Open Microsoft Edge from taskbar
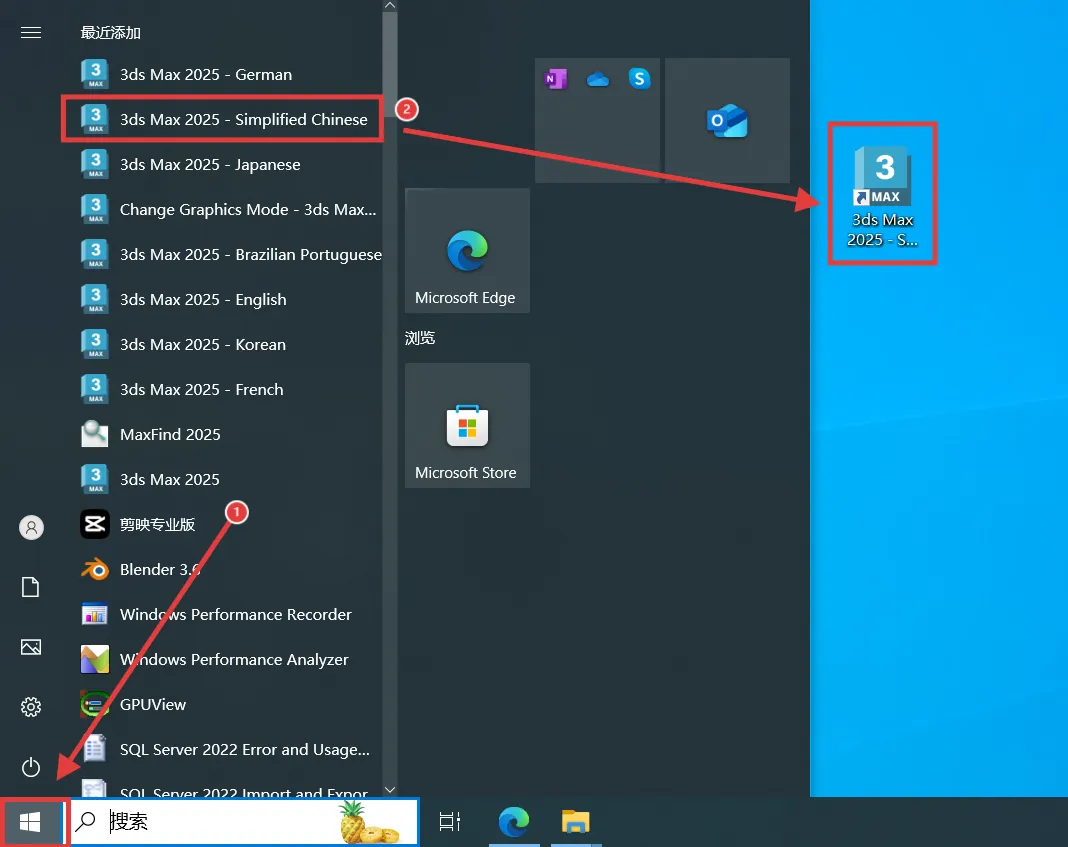The height and width of the screenshot is (847, 1068). click(514, 822)
